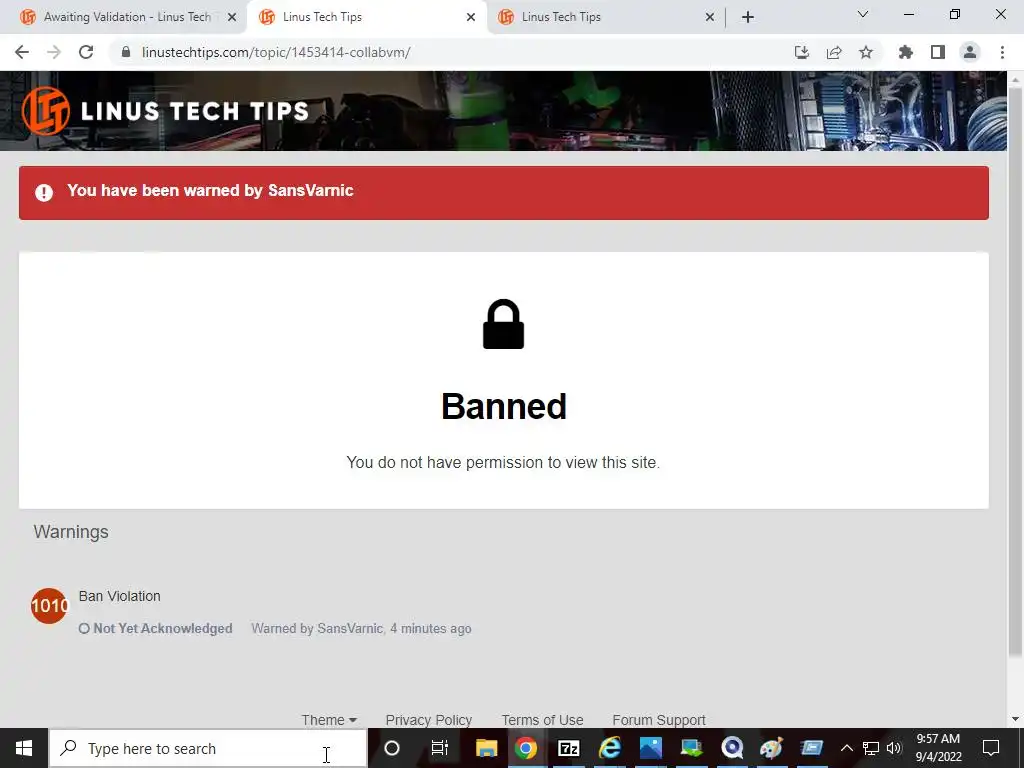Toggle the Not Yet Acknowledged indicator
The image size is (1024, 768).
pyautogui.click(x=155, y=628)
